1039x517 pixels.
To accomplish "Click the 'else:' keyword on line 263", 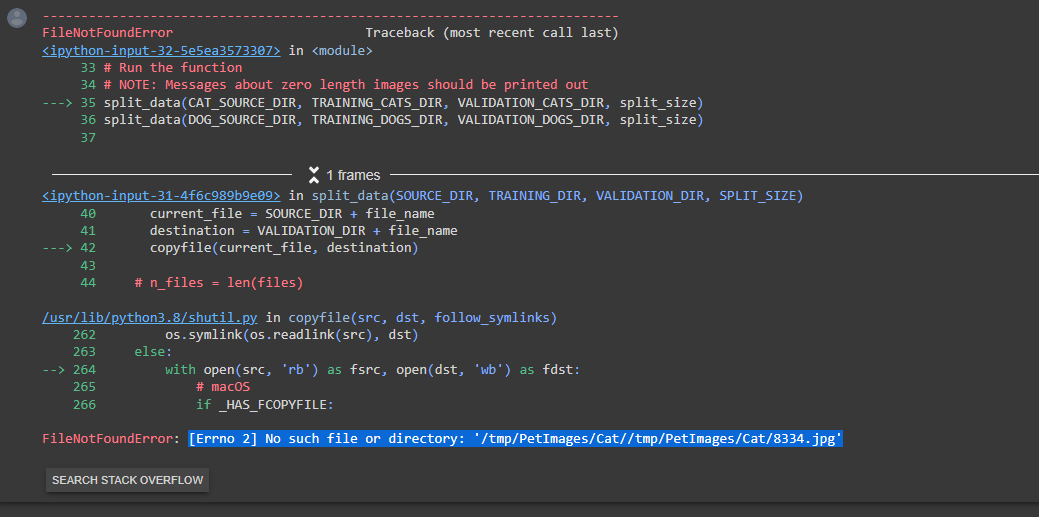I will pyautogui.click(x=153, y=352).
